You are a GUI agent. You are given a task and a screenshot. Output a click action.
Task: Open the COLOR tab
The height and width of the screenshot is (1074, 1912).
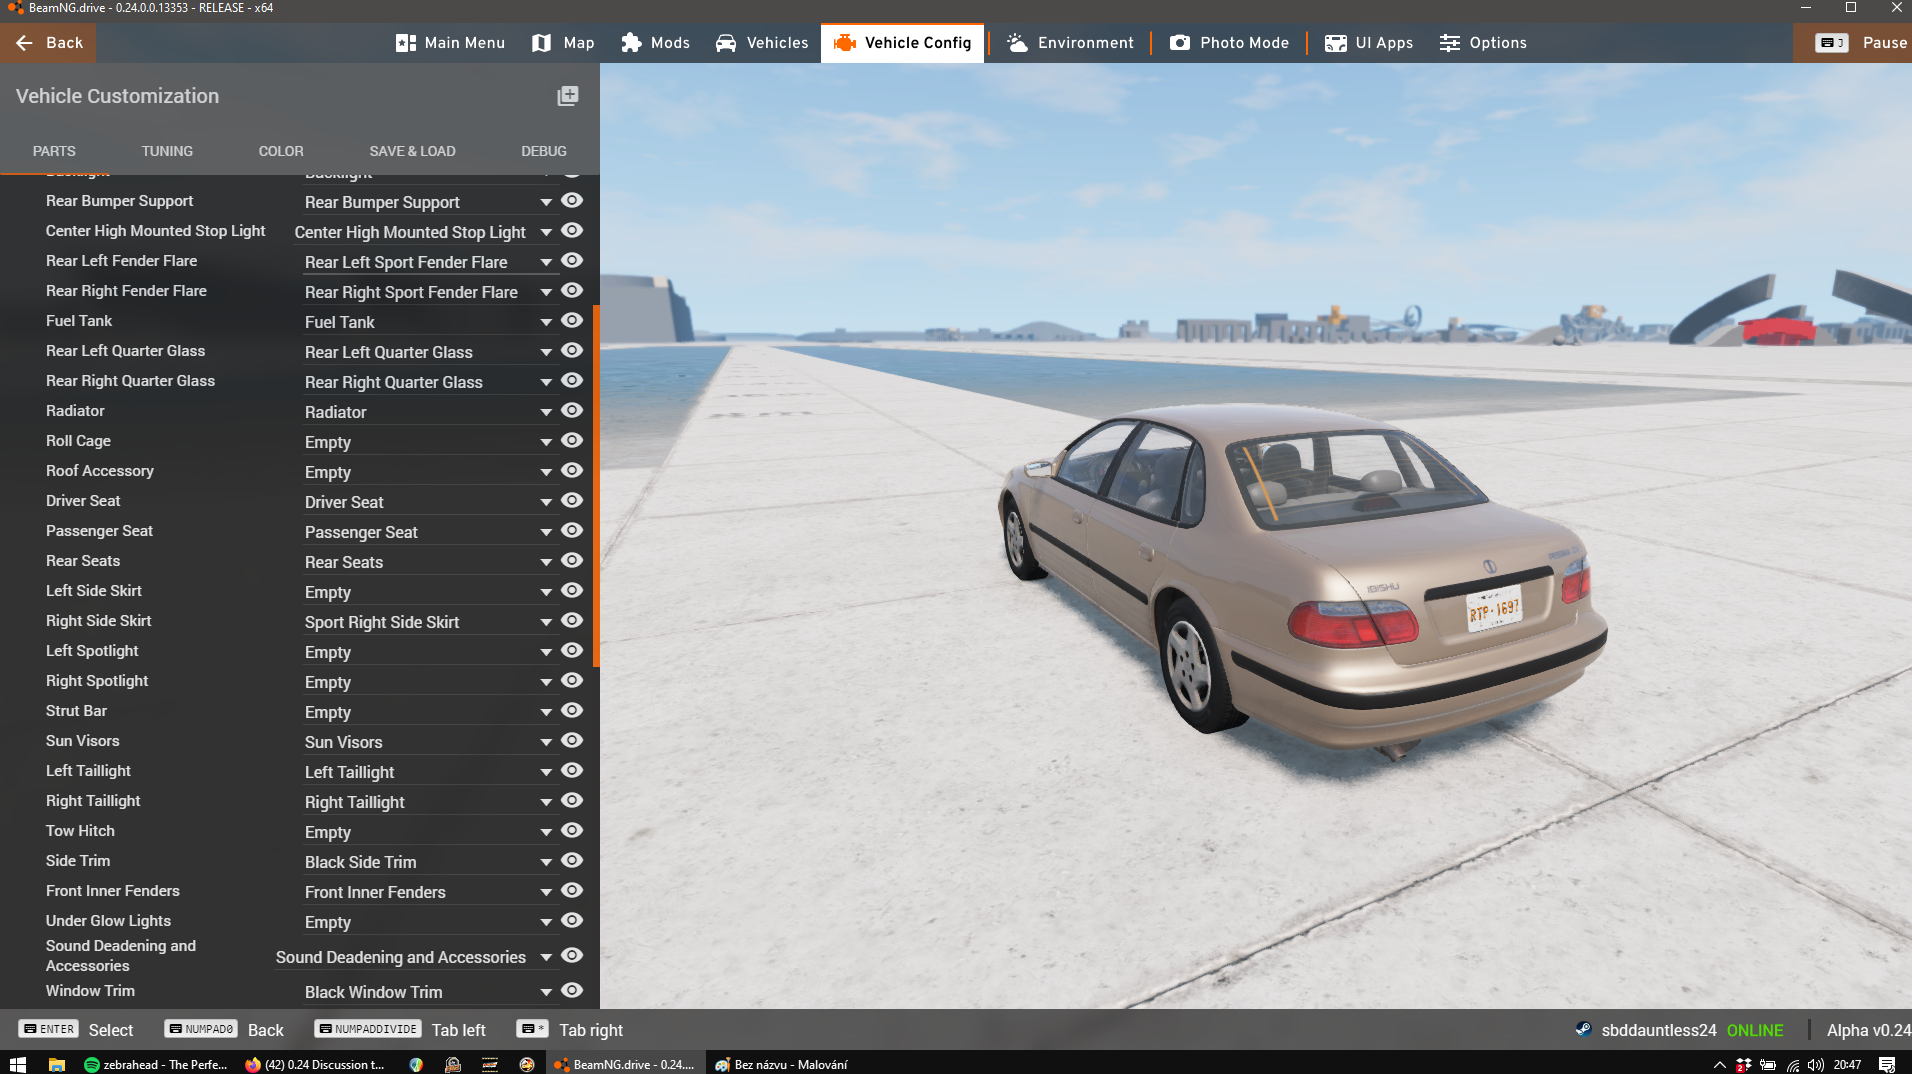[x=281, y=151]
